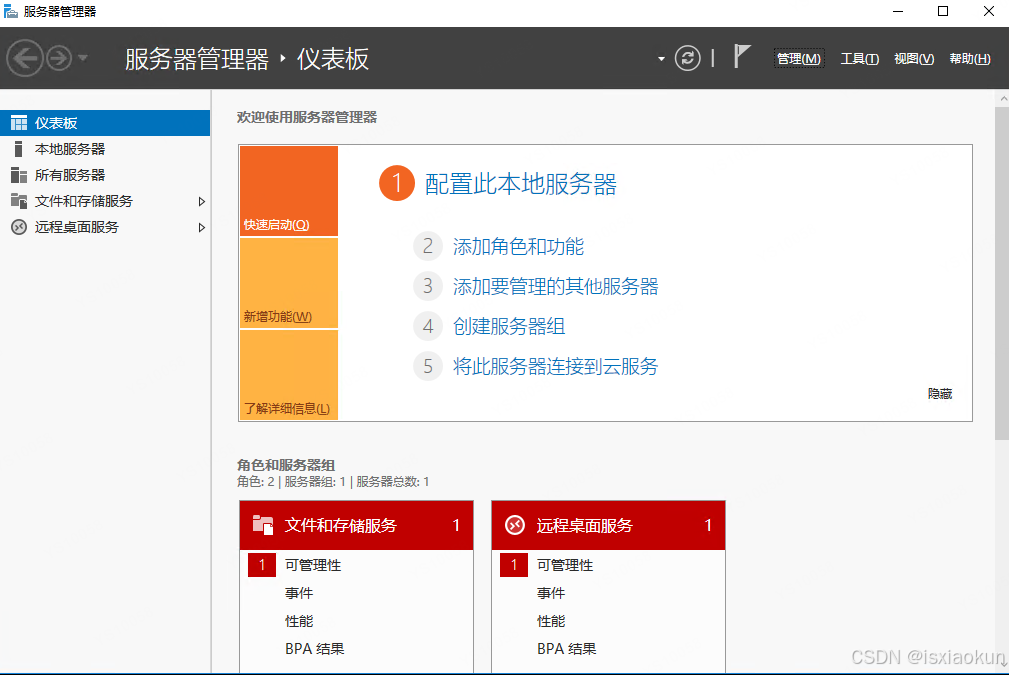Viewport: 1009px width, 675px height.
Task: Open notifications via the flag icon
Action: tap(741, 57)
